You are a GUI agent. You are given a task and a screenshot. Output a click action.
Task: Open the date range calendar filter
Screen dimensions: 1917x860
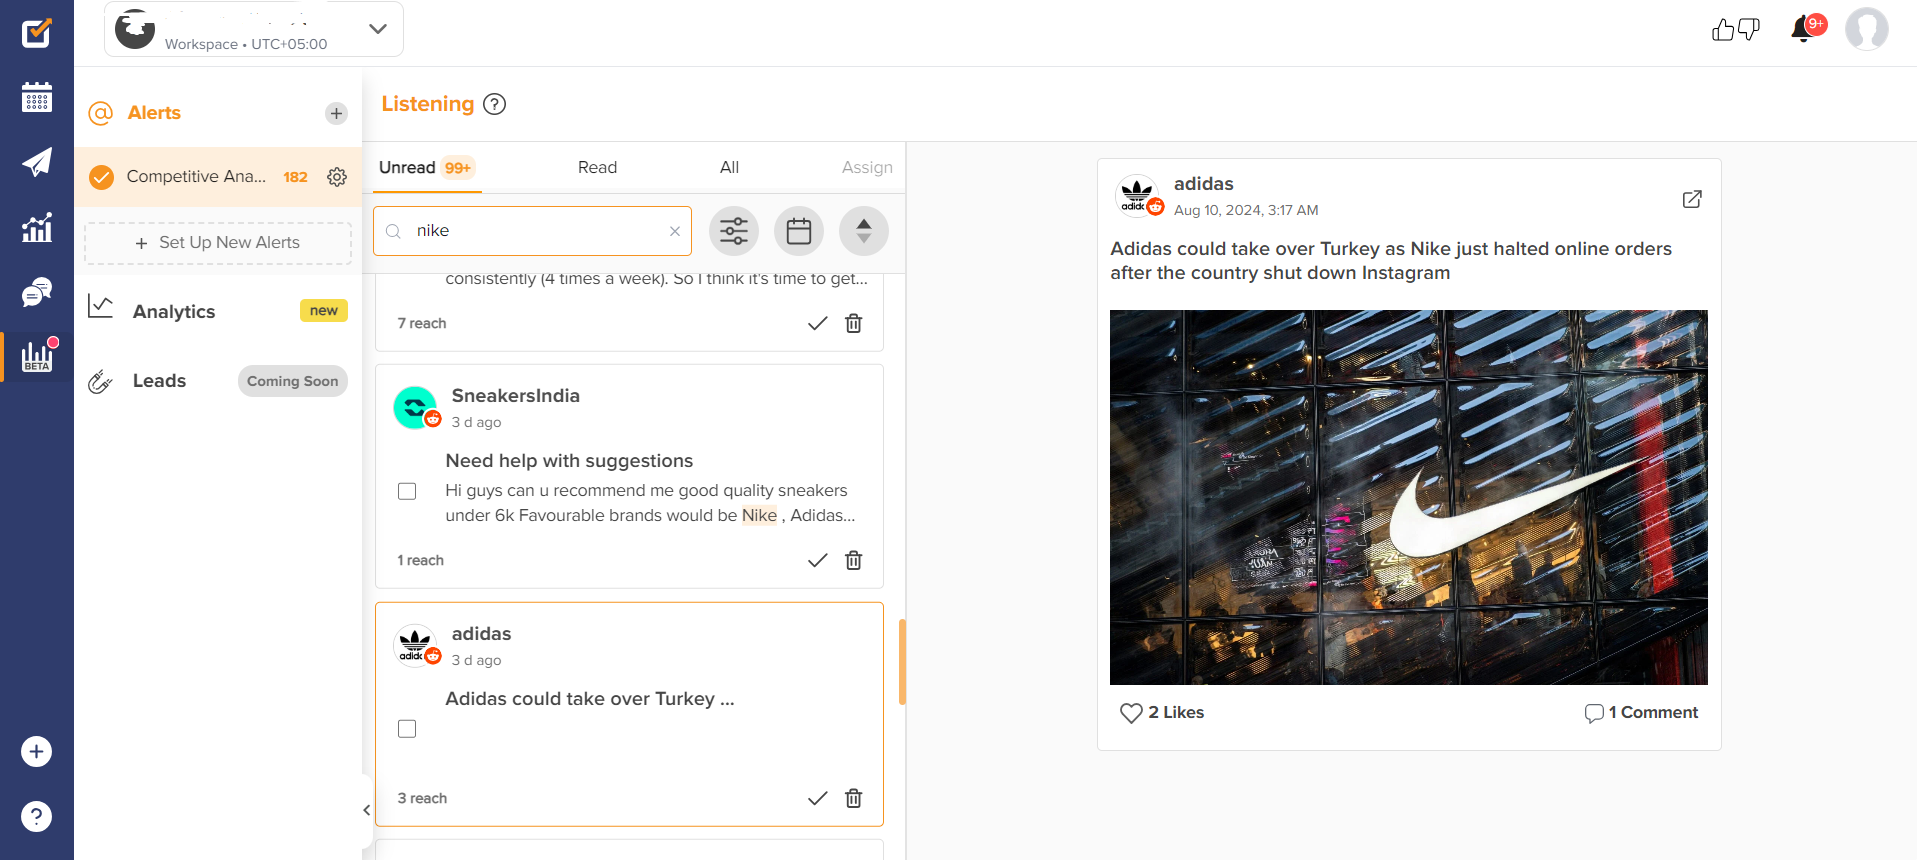pos(799,231)
